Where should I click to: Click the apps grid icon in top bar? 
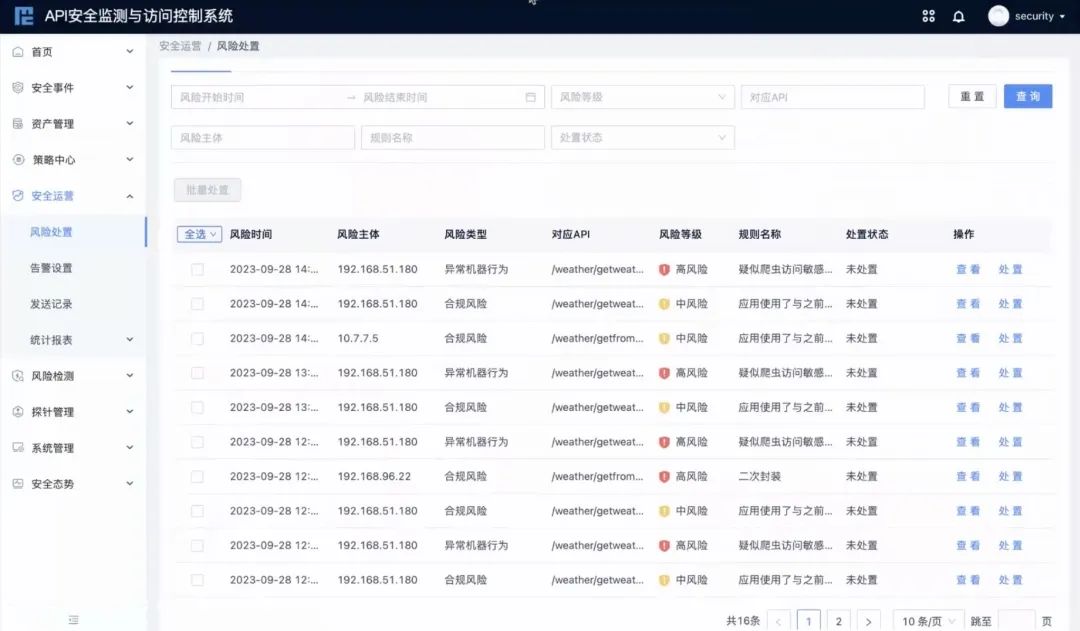pos(928,15)
